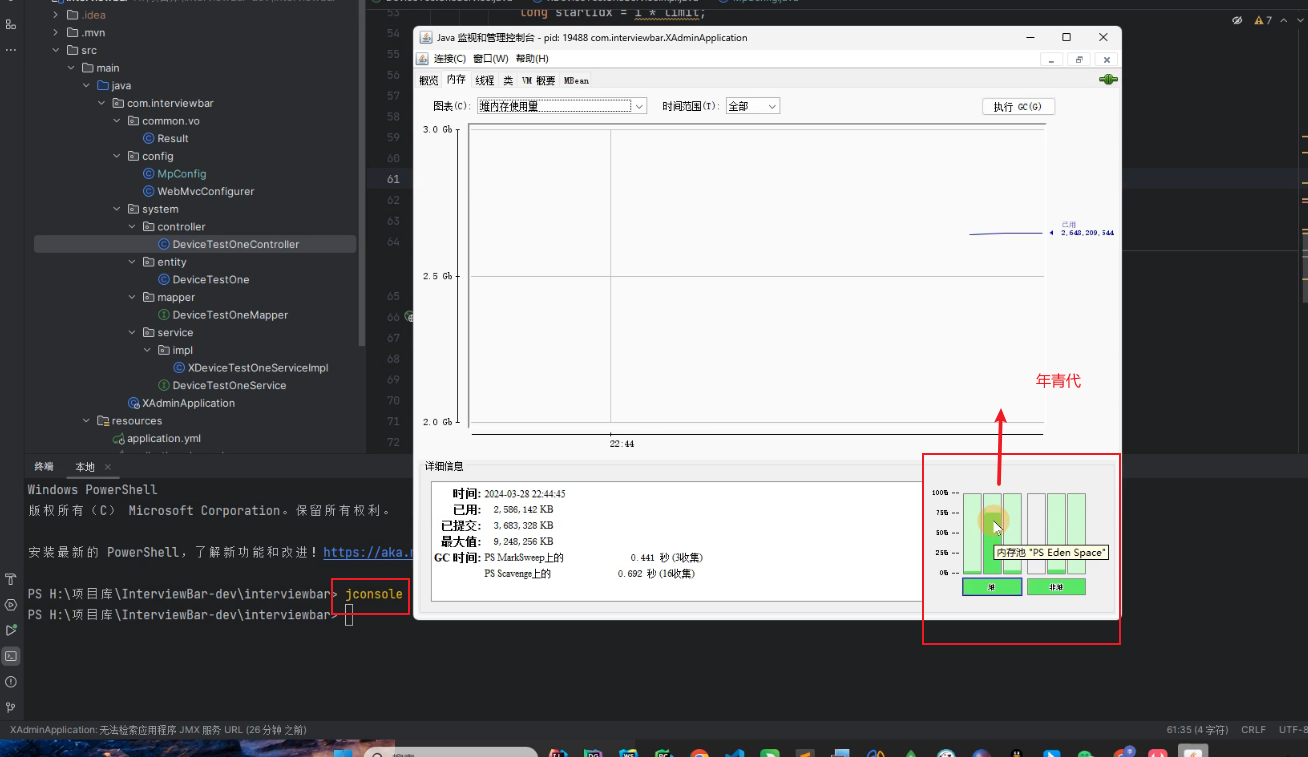Viewport: 1308px width, 757px height.
Task: Click CRLF line separator in status bar
Action: pyautogui.click(x=1253, y=730)
